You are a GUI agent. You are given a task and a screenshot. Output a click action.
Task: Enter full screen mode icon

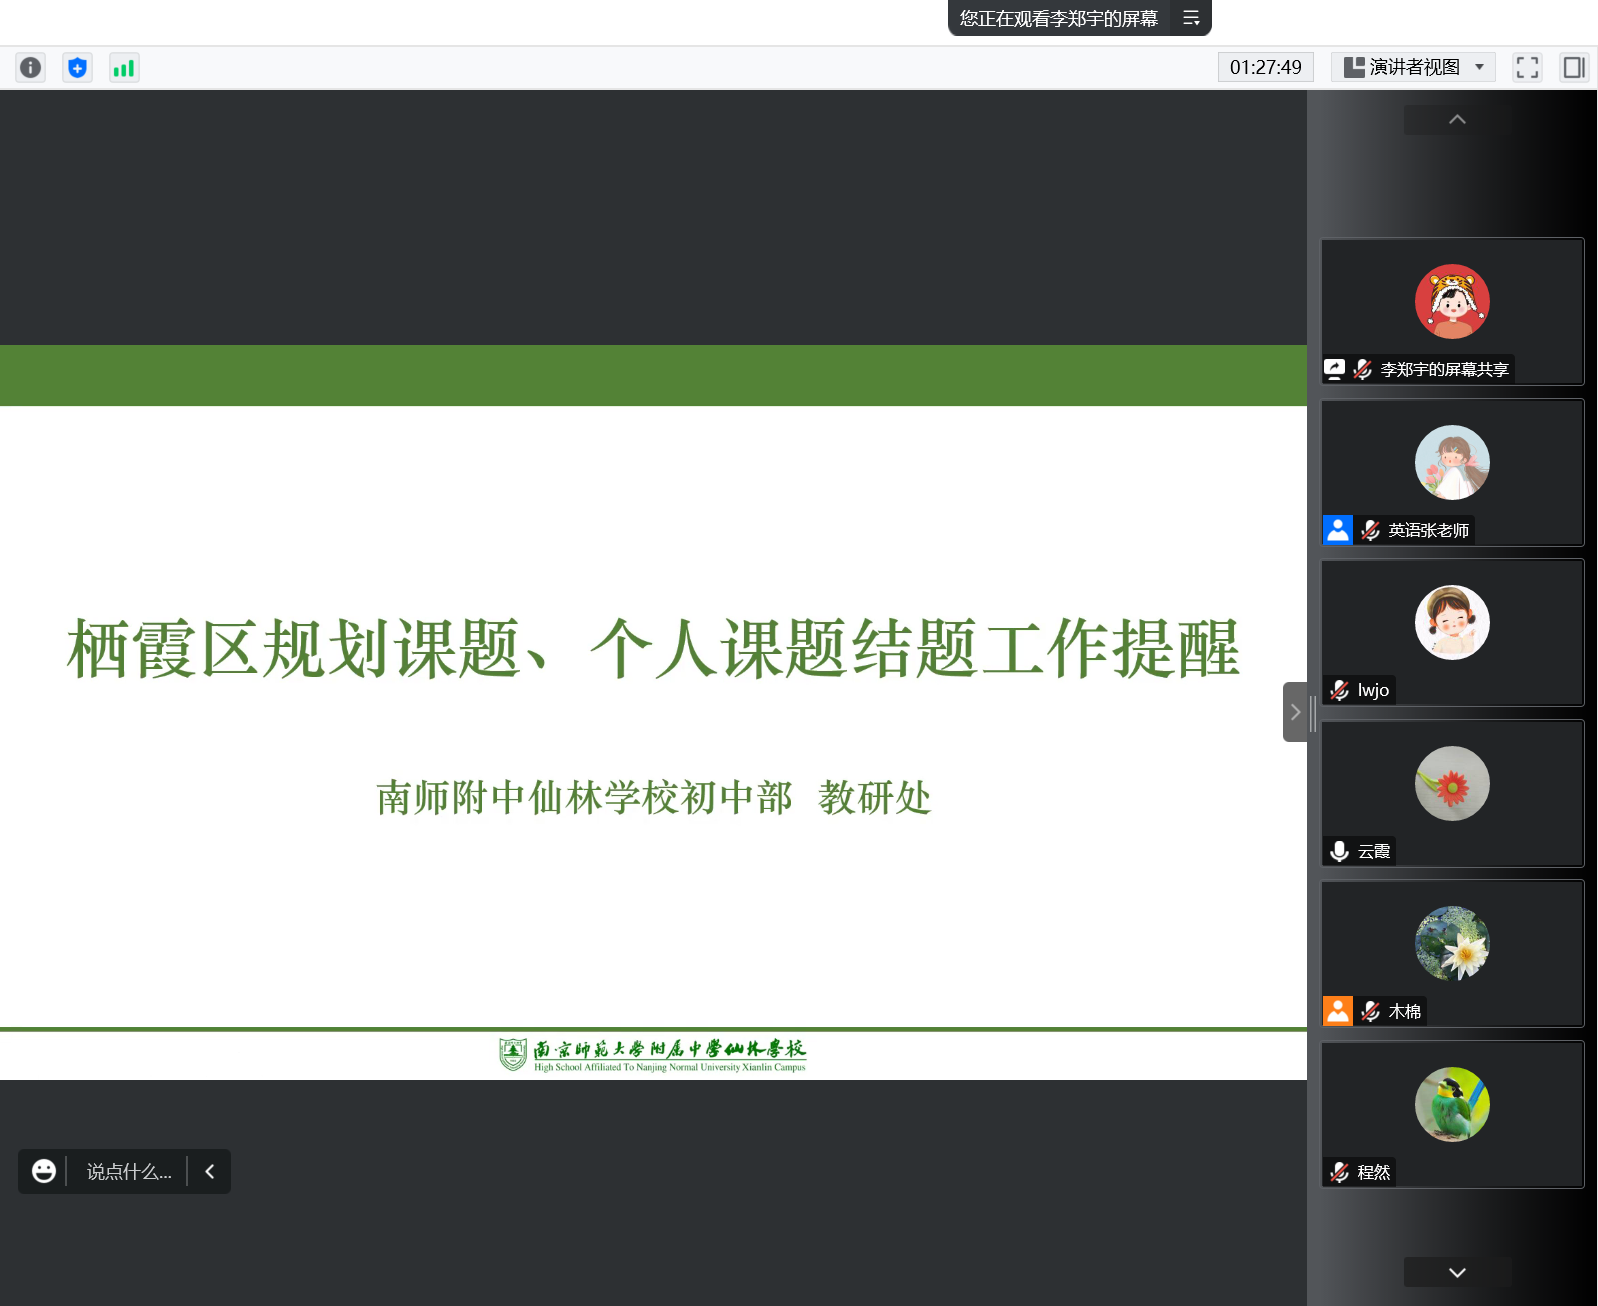pos(1527,67)
